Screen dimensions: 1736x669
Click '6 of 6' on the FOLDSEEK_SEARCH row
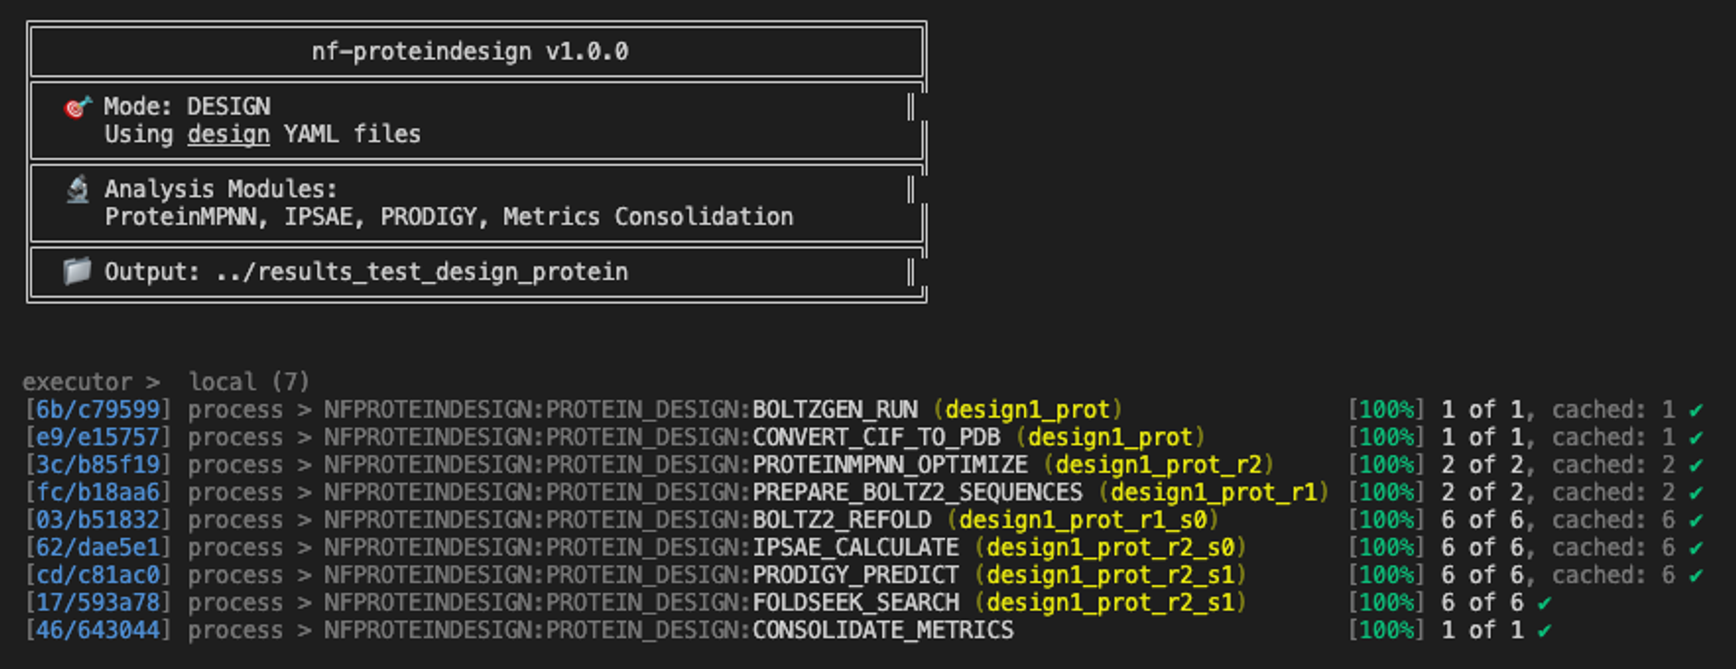1482,603
